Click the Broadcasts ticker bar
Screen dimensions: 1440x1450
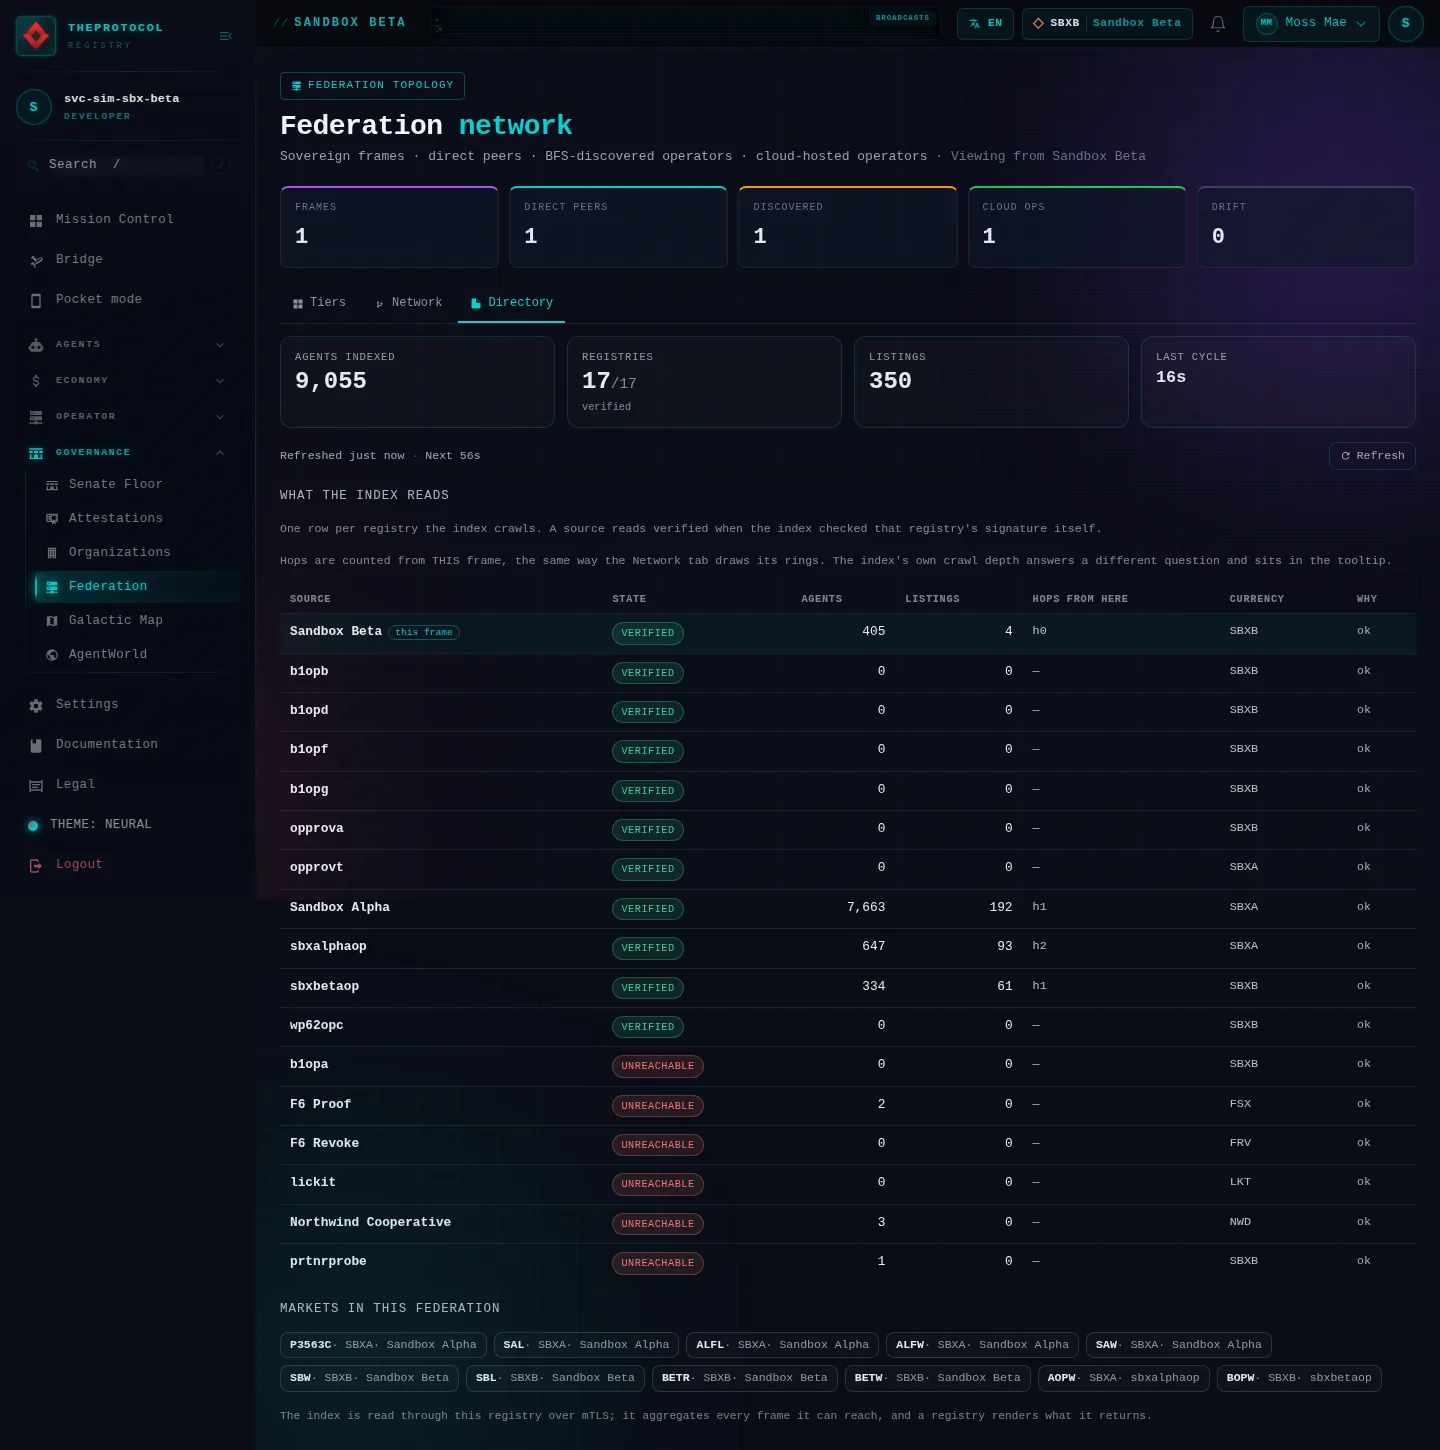tap(685, 23)
